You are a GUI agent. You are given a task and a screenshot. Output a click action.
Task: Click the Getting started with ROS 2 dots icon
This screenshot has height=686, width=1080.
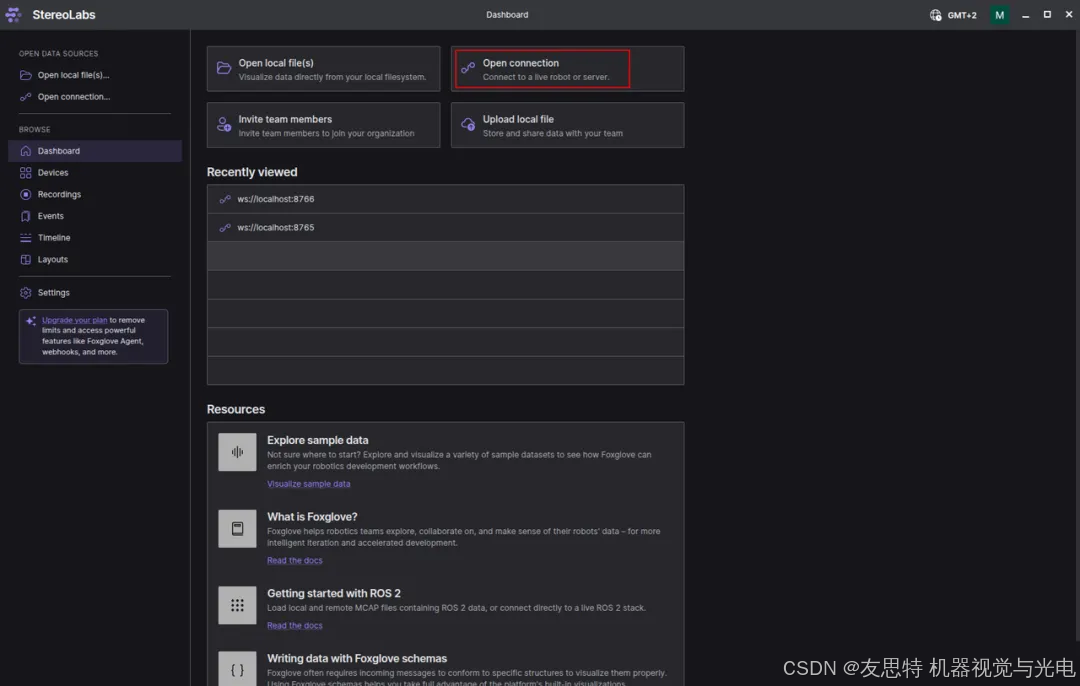pos(237,605)
